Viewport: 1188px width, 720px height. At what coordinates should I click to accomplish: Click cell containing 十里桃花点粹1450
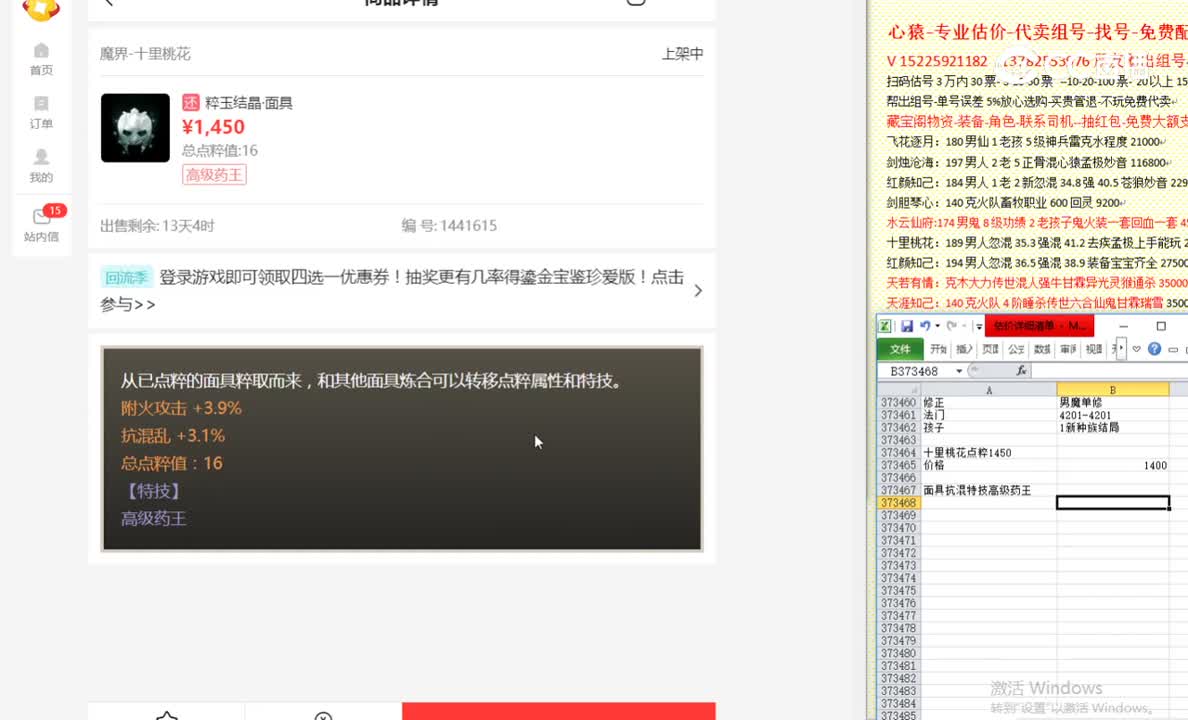tap(988, 452)
